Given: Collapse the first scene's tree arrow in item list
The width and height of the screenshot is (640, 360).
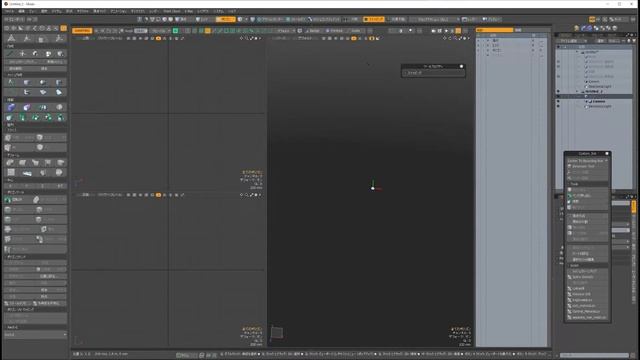Looking at the screenshot, I should click(x=577, y=52).
